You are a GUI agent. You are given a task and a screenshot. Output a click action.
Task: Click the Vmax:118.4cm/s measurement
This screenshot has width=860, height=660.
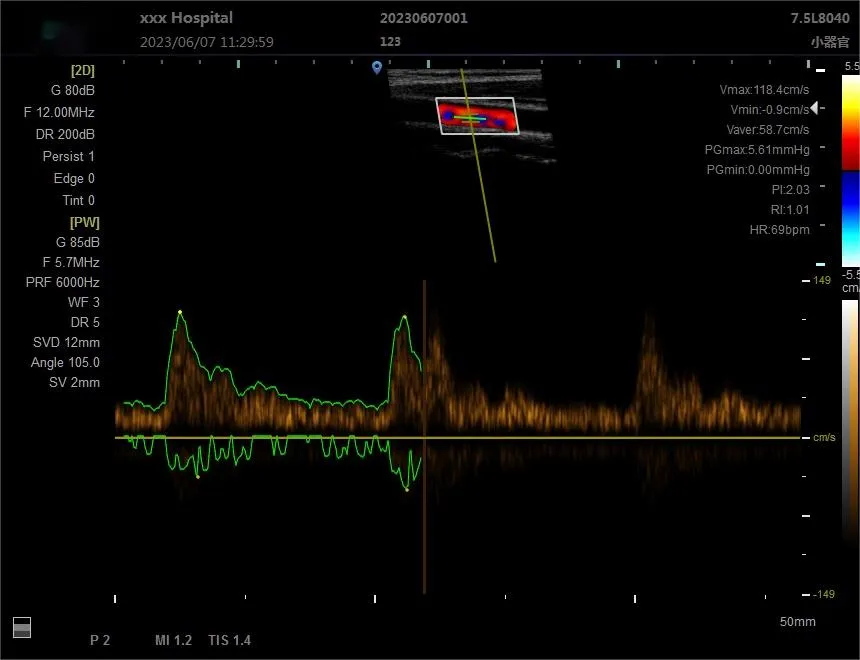click(765, 89)
